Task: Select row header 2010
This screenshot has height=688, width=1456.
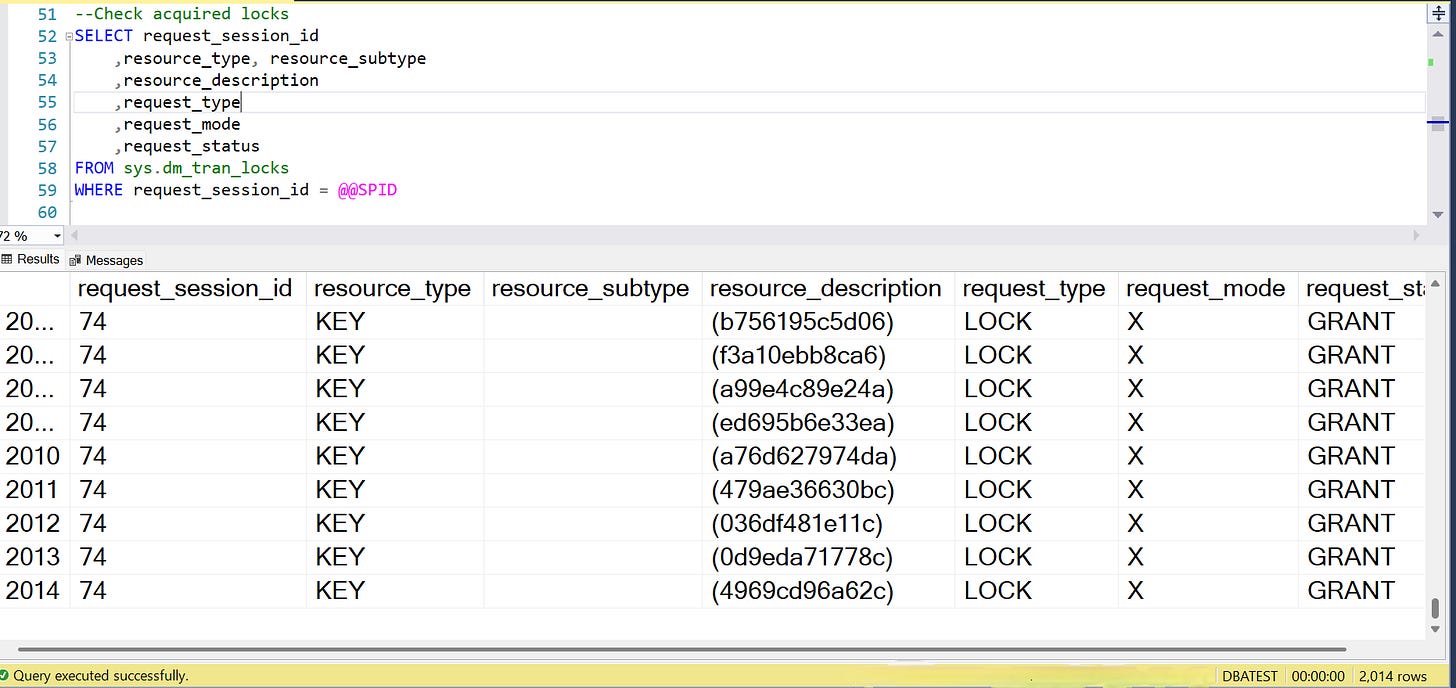Action: [33, 456]
